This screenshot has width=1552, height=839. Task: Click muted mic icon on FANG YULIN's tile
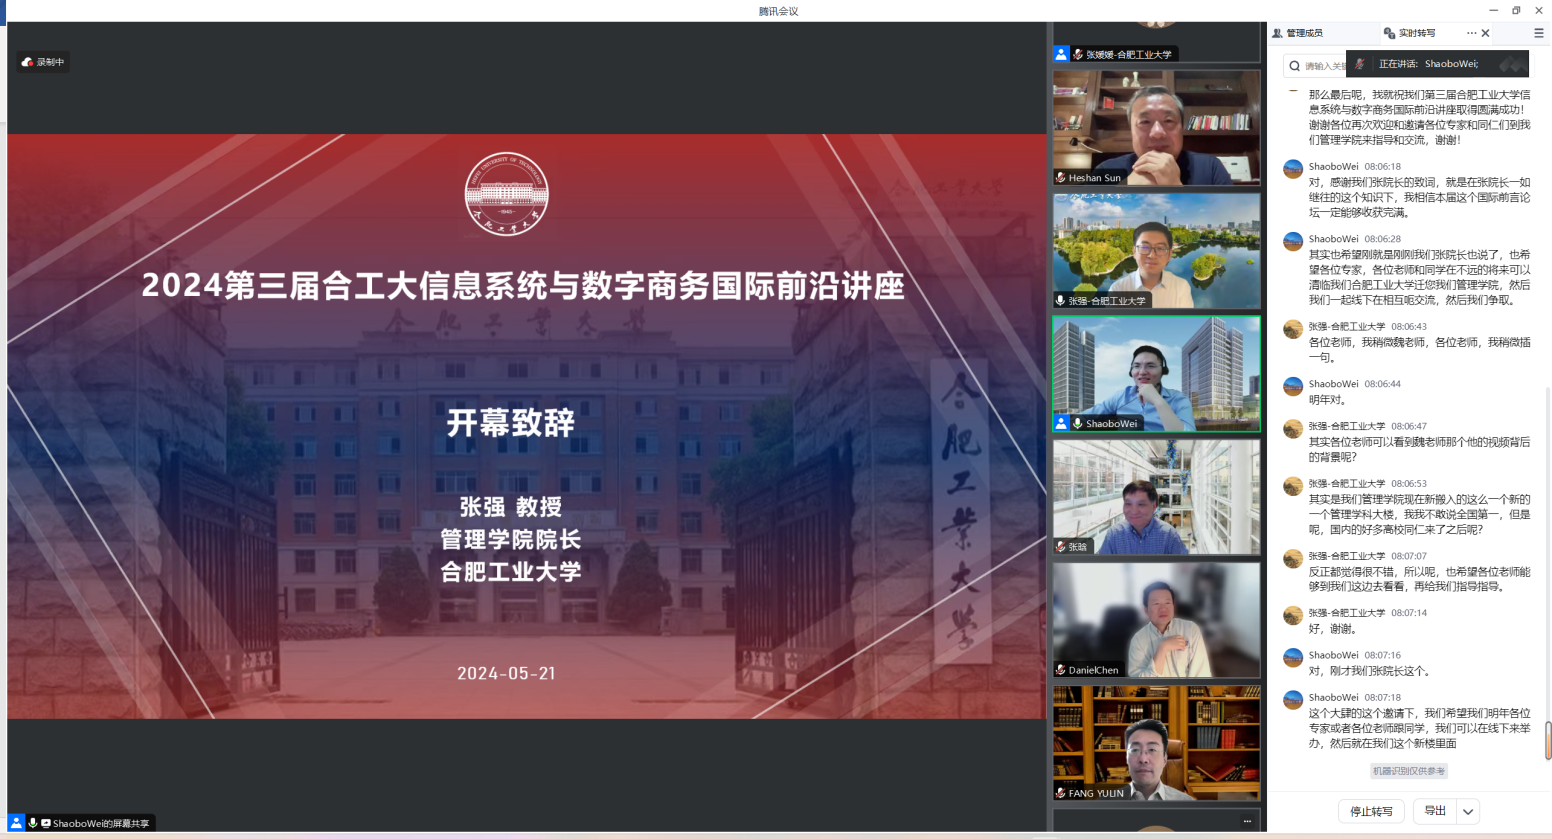(1060, 793)
